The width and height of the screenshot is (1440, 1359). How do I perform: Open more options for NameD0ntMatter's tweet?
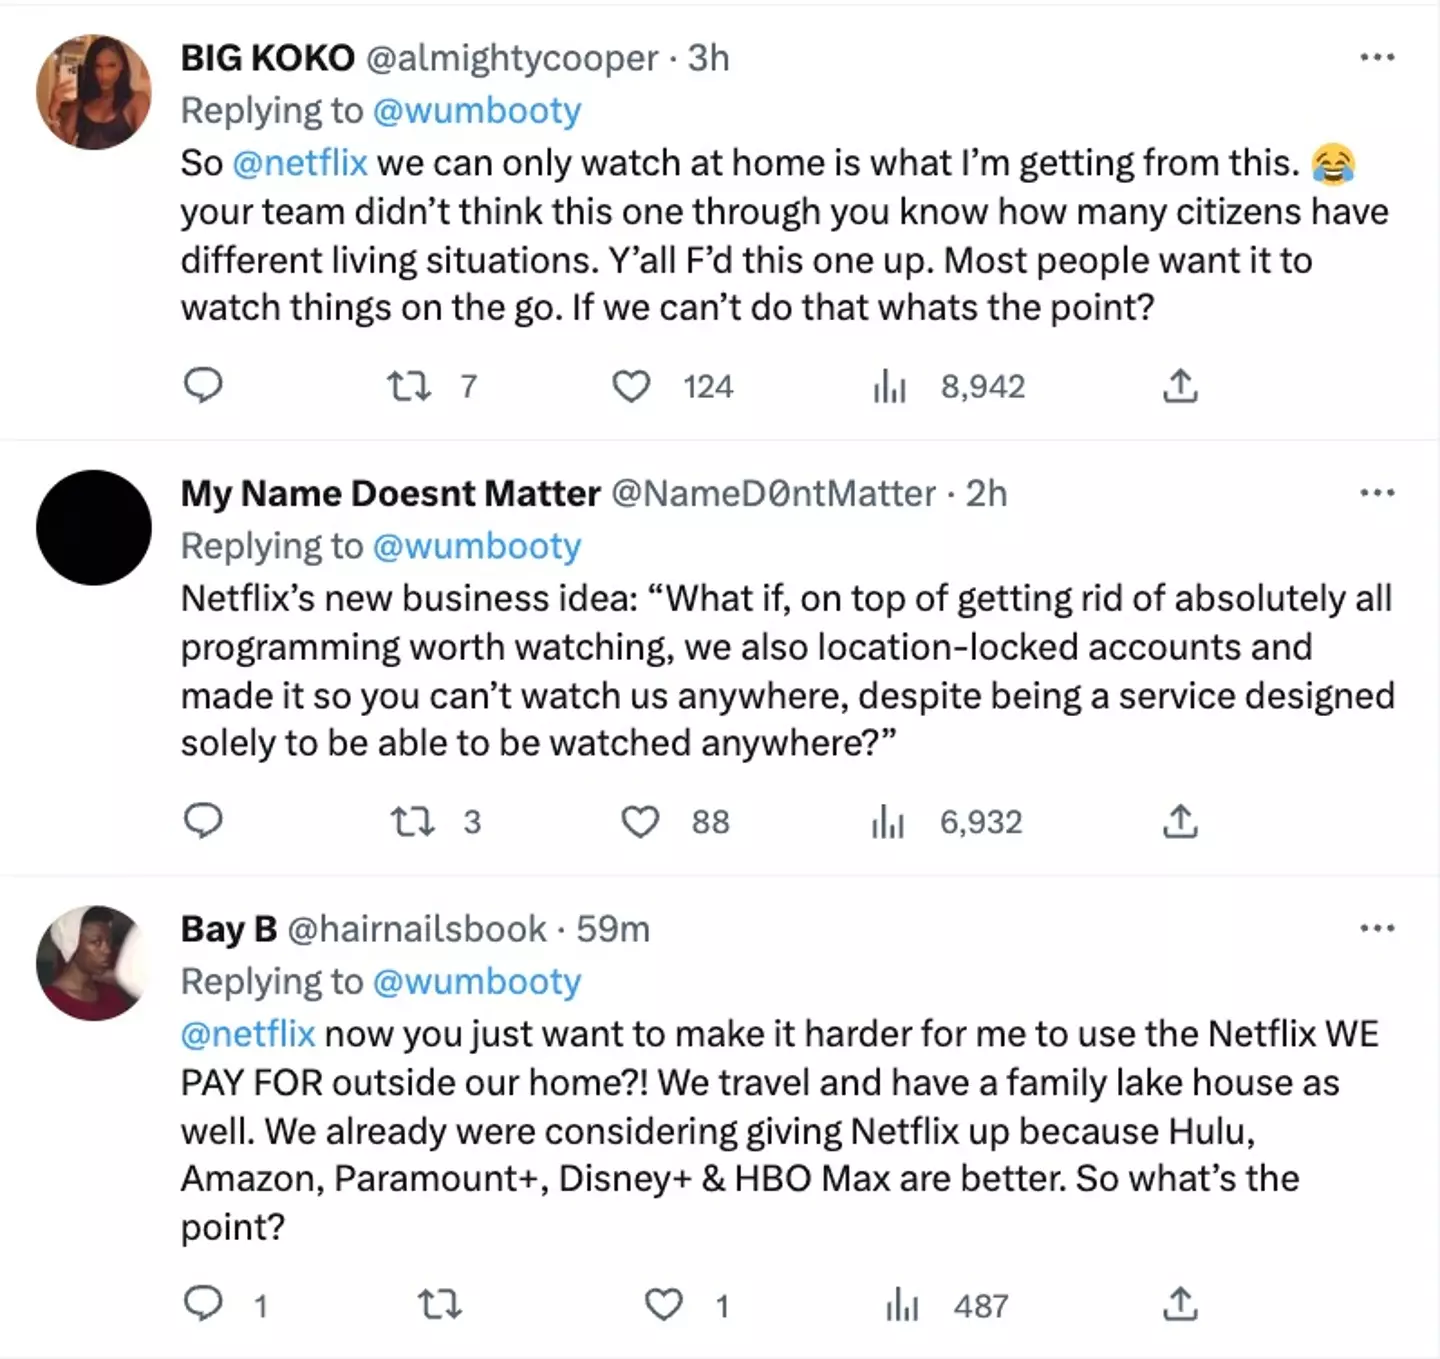pos(1377,493)
